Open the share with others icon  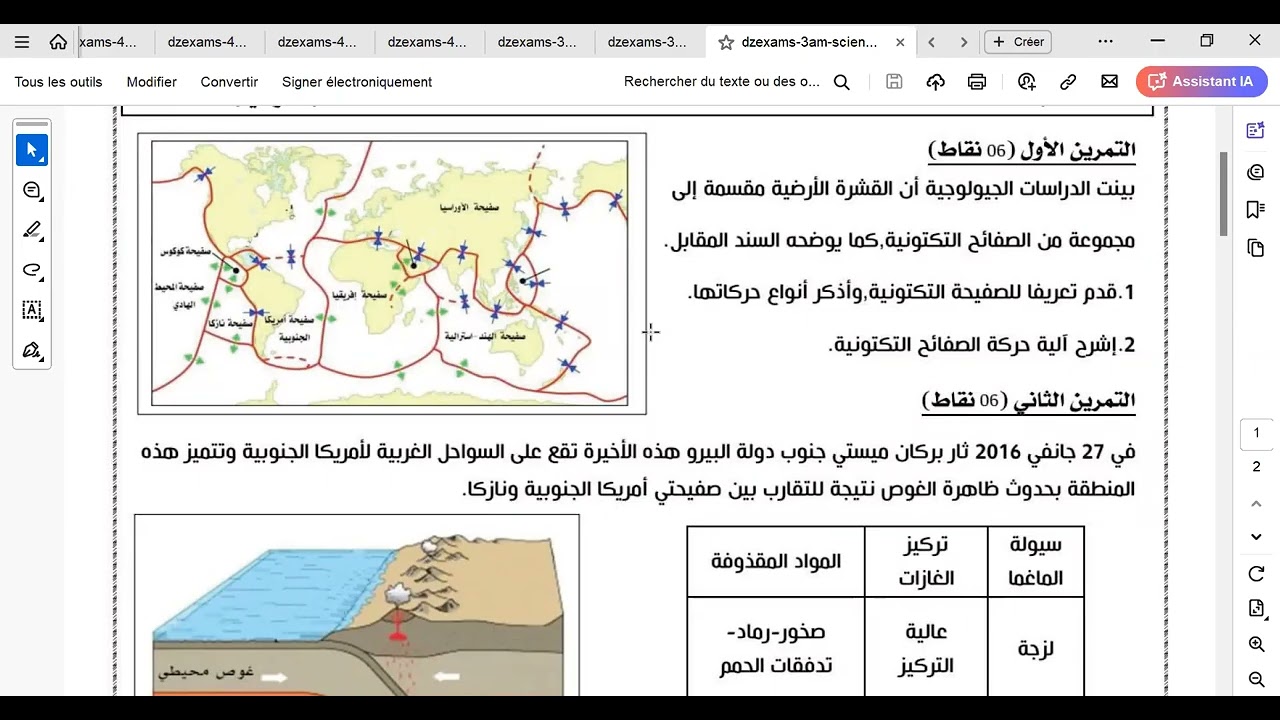pos(1026,82)
